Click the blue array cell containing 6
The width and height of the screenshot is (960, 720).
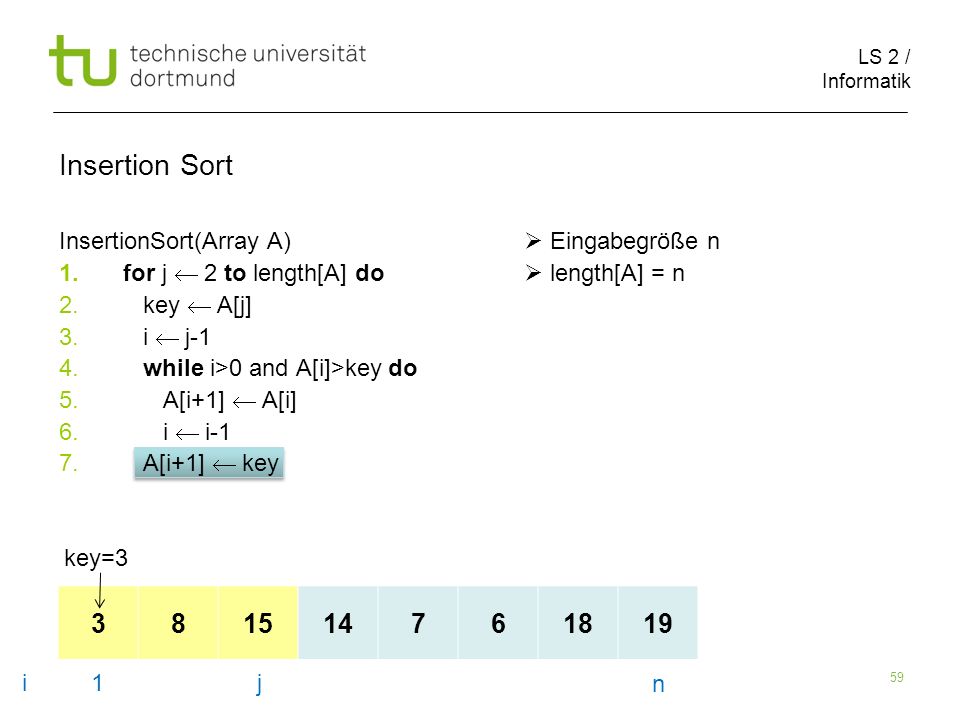pyautogui.click(x=498, y=623)
